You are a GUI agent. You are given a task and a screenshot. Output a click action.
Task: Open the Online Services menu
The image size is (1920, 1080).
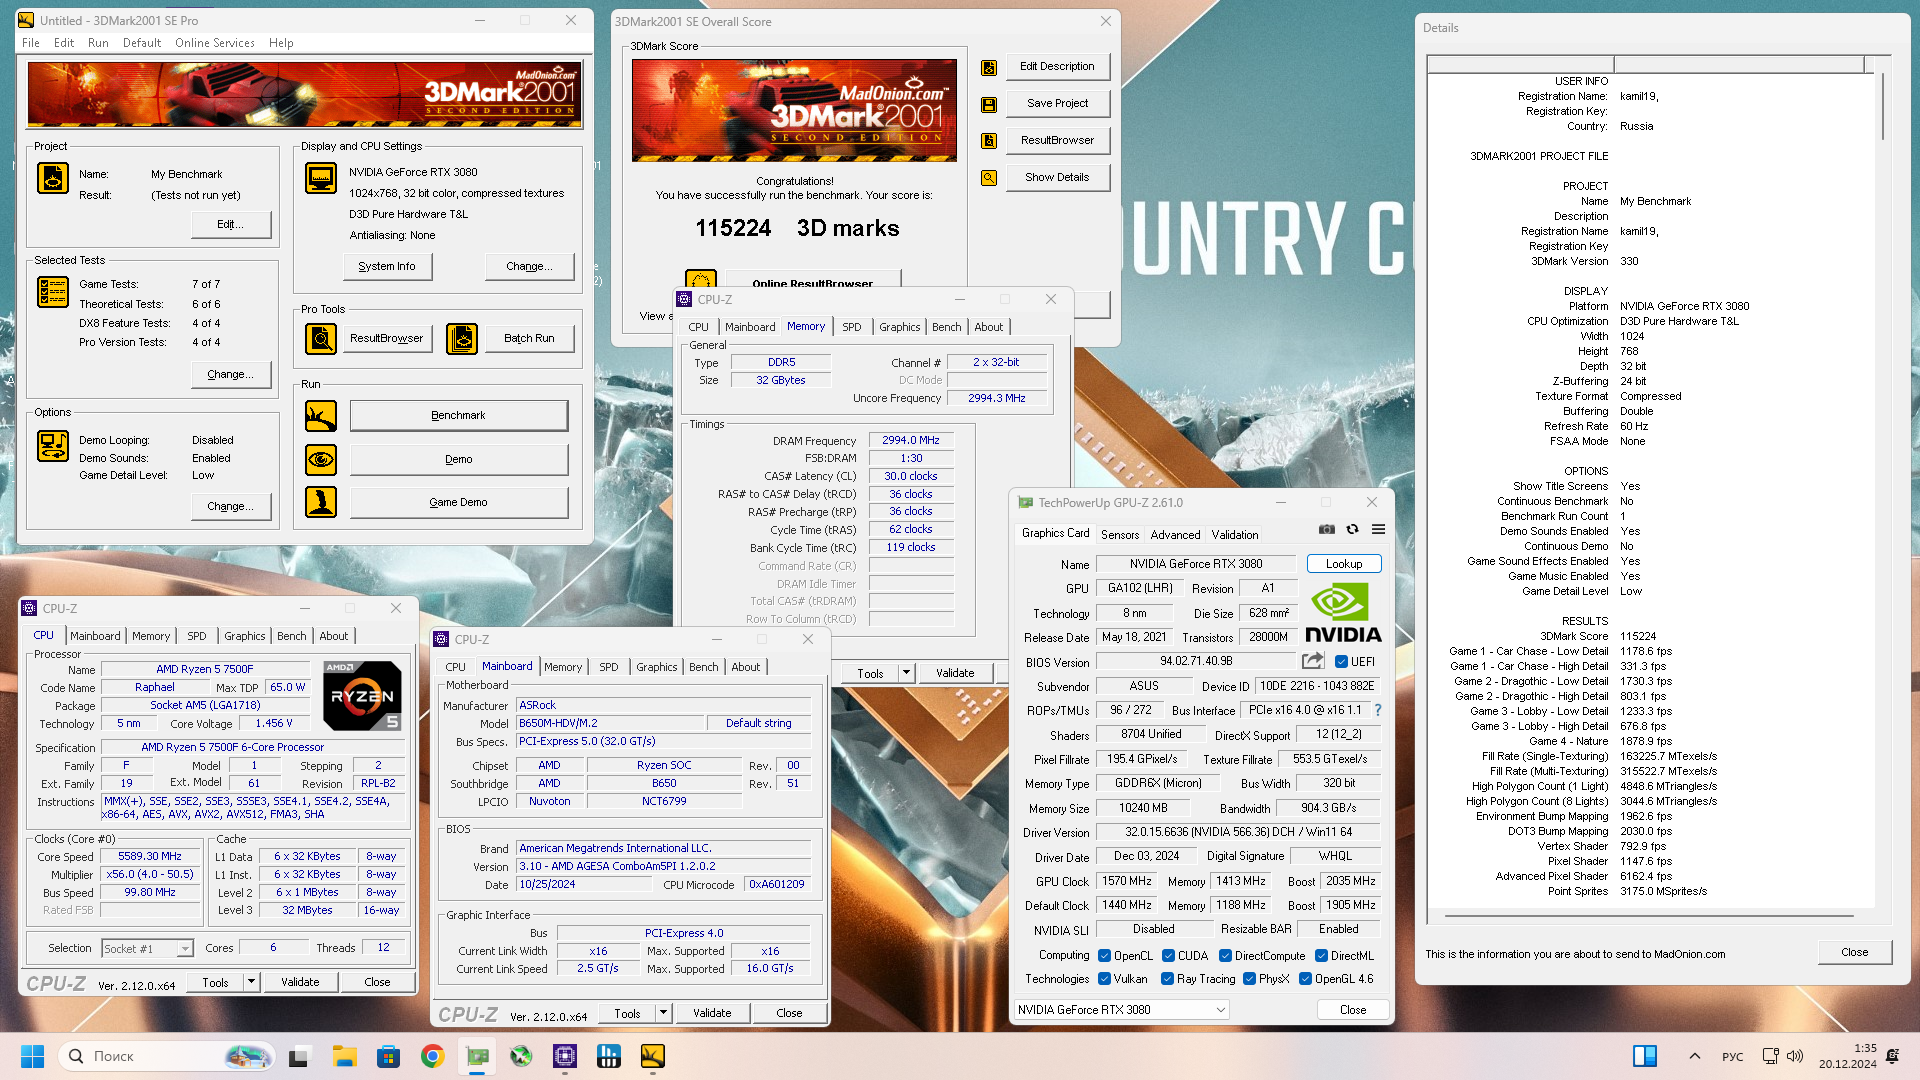(x=215, y=43)
